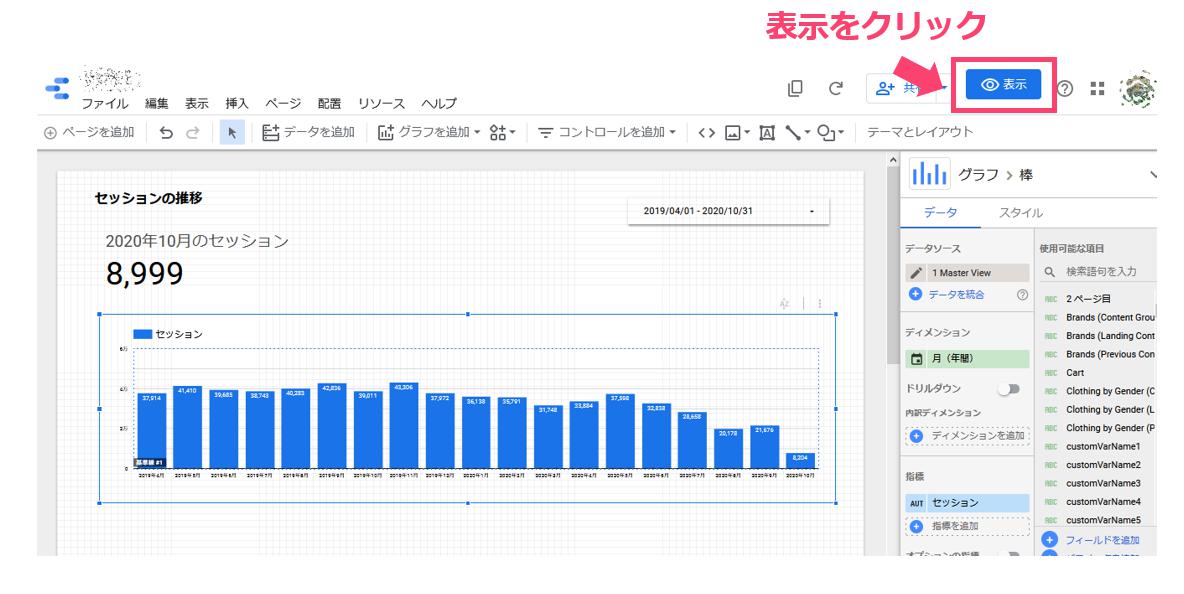1184x594 pixels.
Task: Open the chart's three-dot more menu
Action: coord(819,303)
